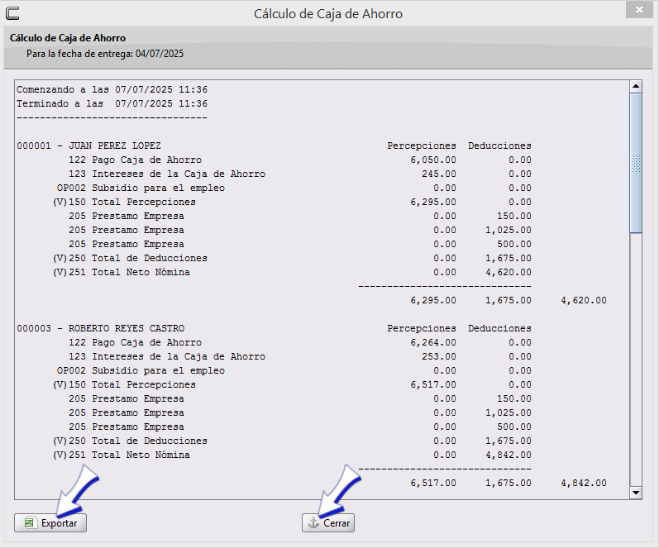Click Roberto Reyes's net total 4,842.00 at far right
The height and width of the screenshot is (548, 659).
pyautogui.click(x=583, y=483)
